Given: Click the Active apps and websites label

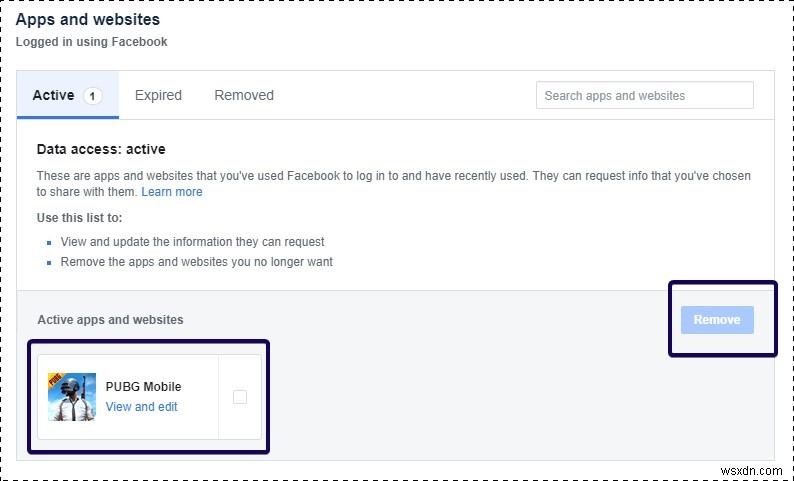Looking at the screenshot, I should [110, 320].
